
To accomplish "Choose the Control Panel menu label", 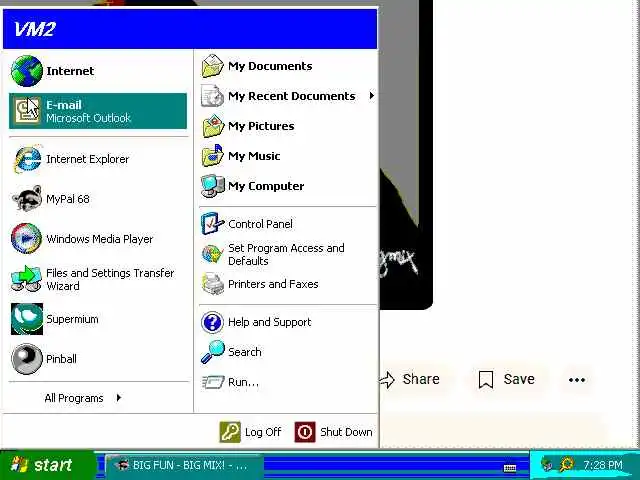I will 260,224.
